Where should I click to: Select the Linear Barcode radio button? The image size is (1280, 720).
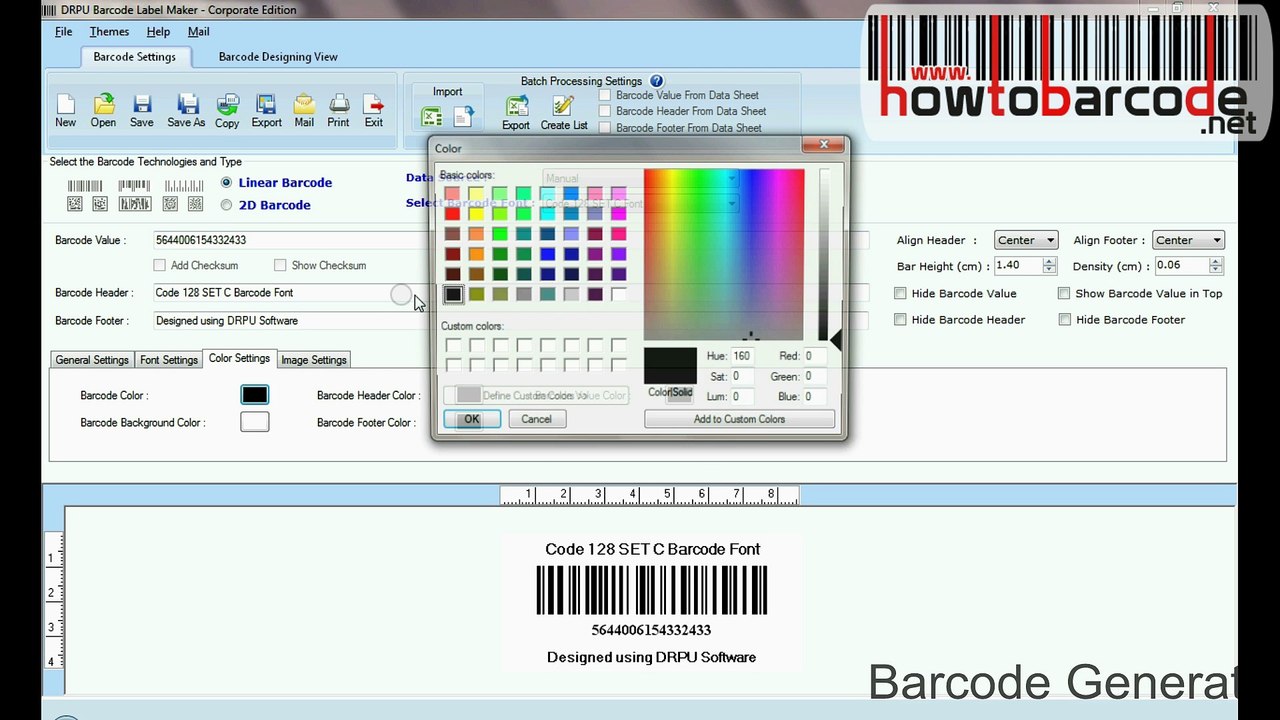click(226, 182)
